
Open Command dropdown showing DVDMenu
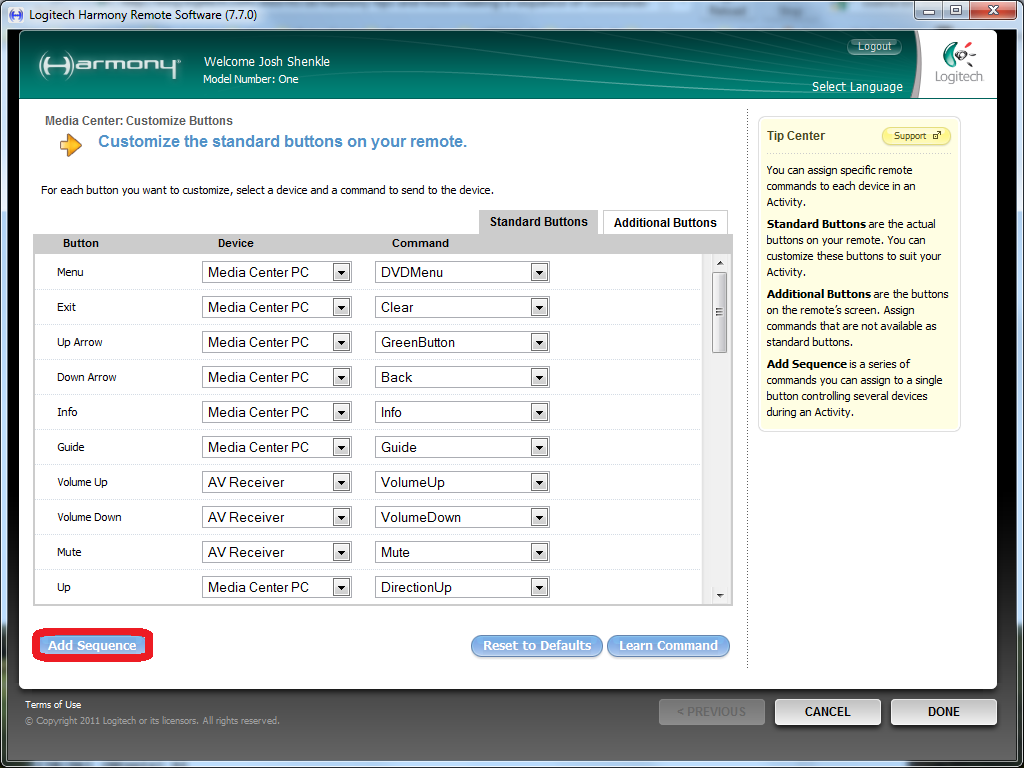462,272
